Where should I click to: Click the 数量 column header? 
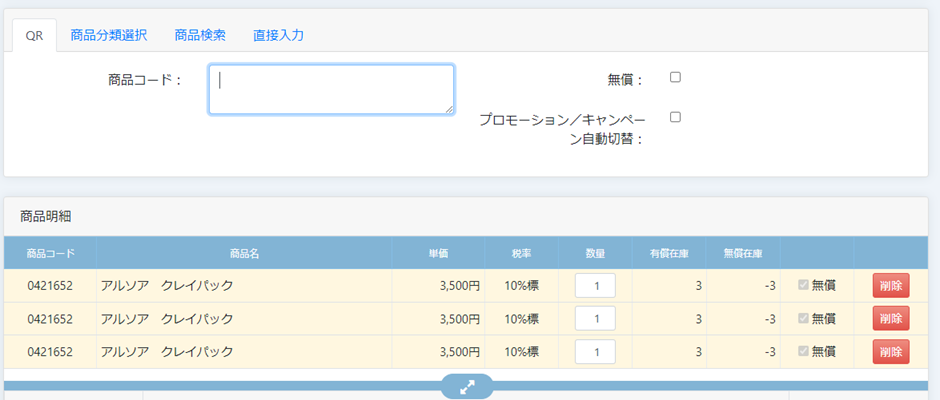[595, 253]
